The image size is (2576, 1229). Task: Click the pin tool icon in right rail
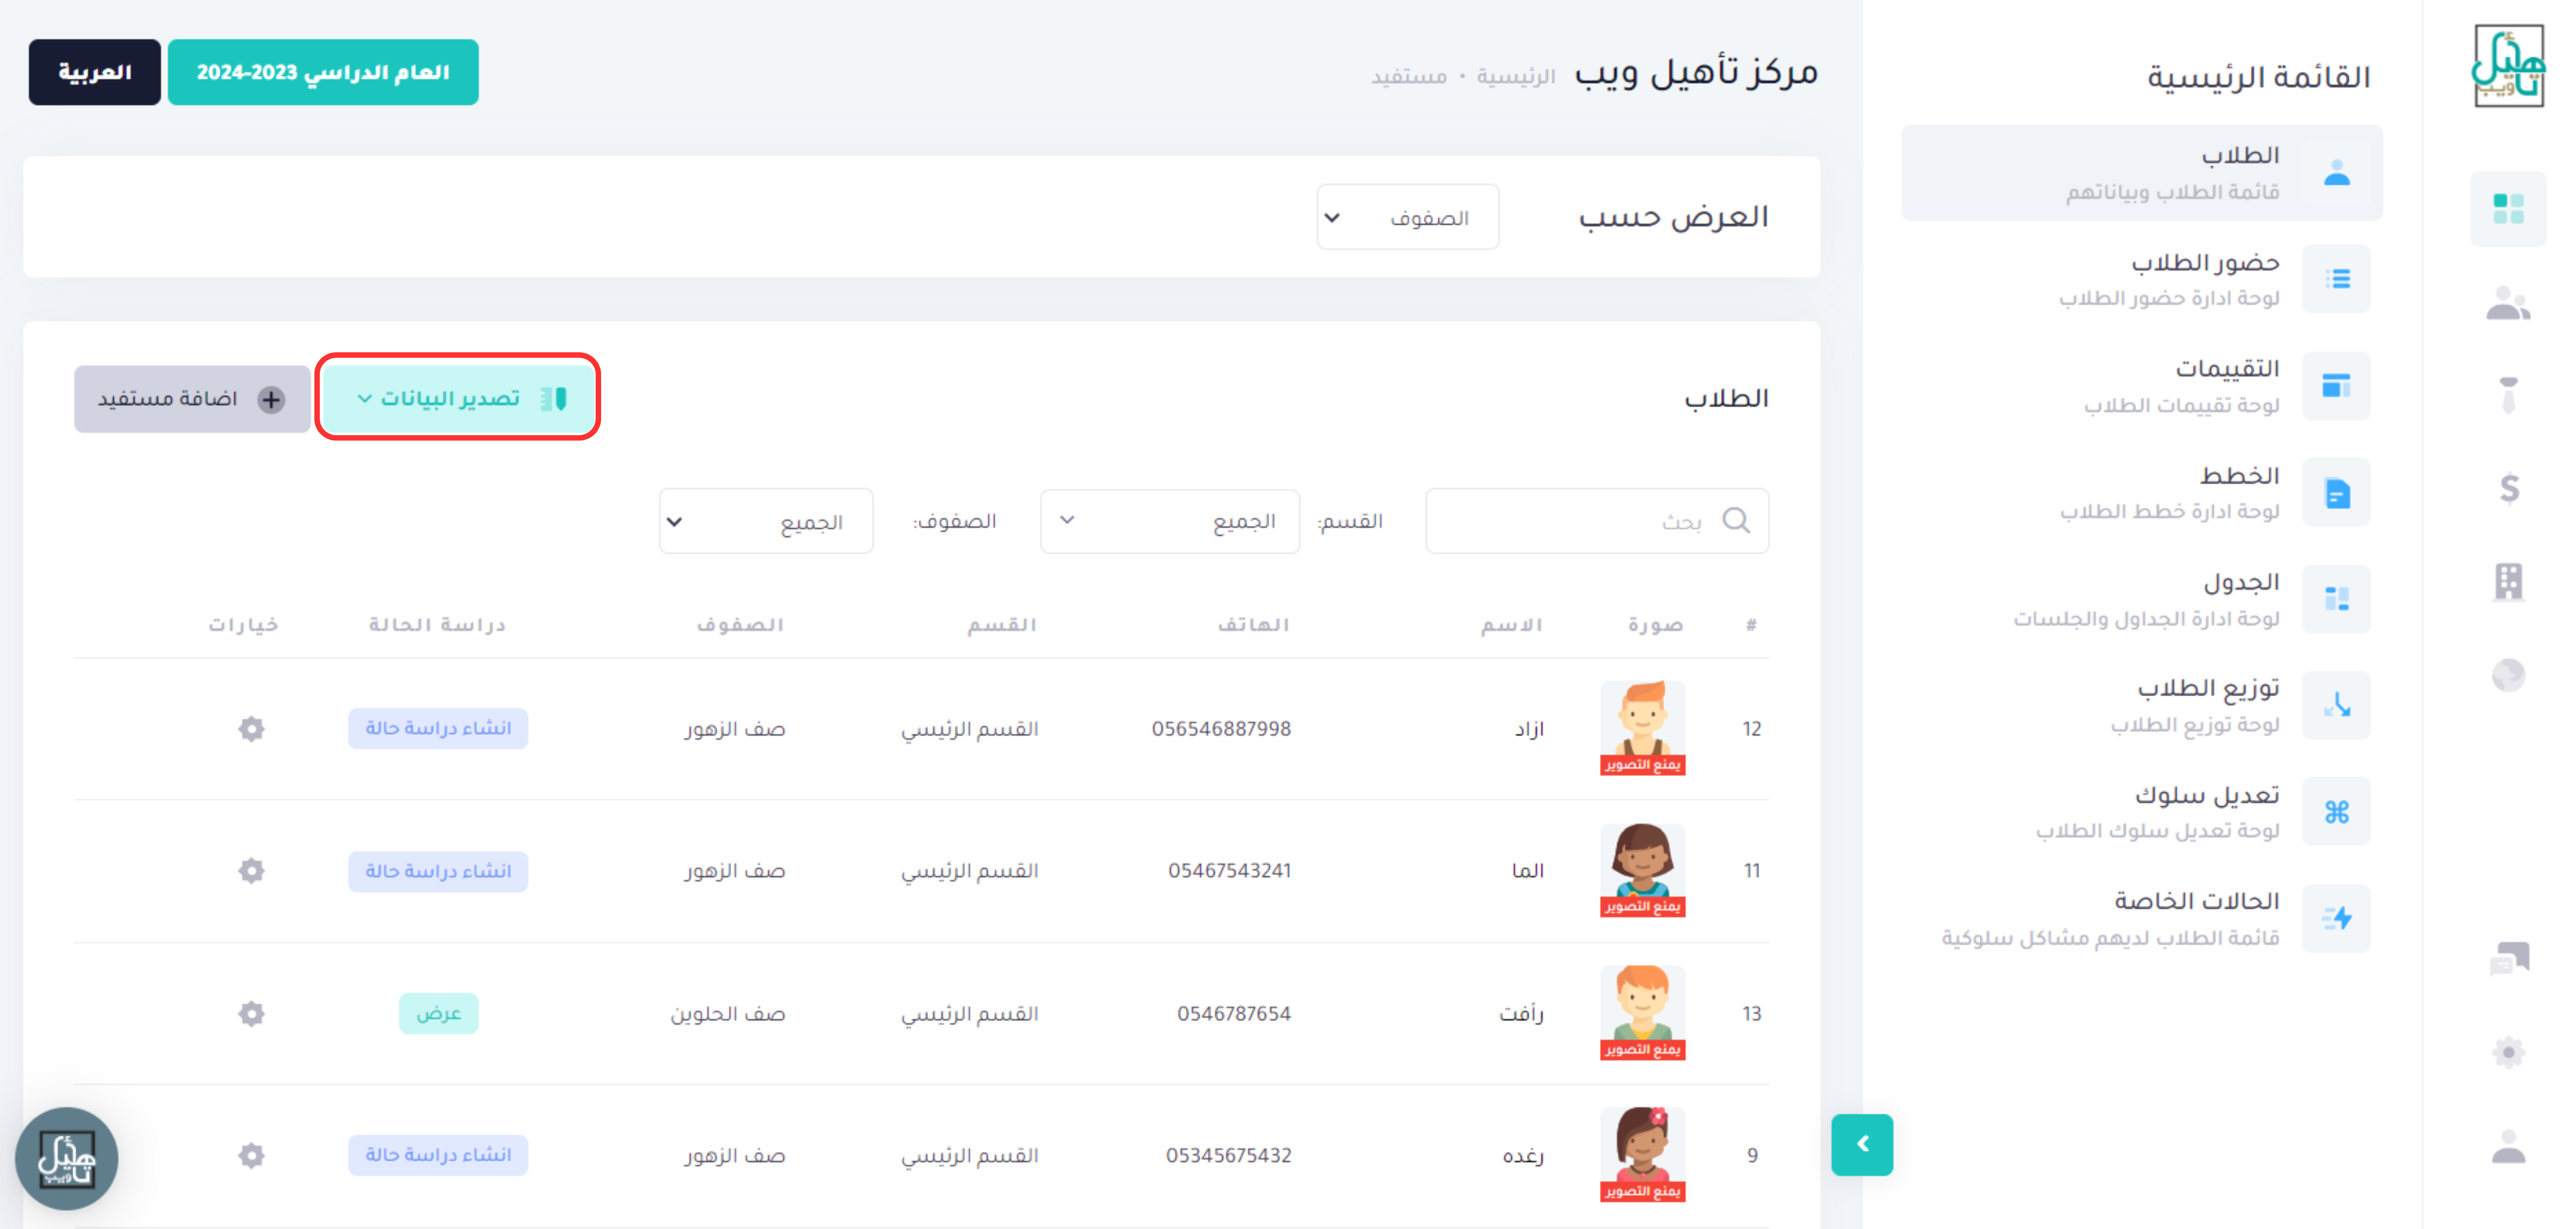tap(2509, 395)
